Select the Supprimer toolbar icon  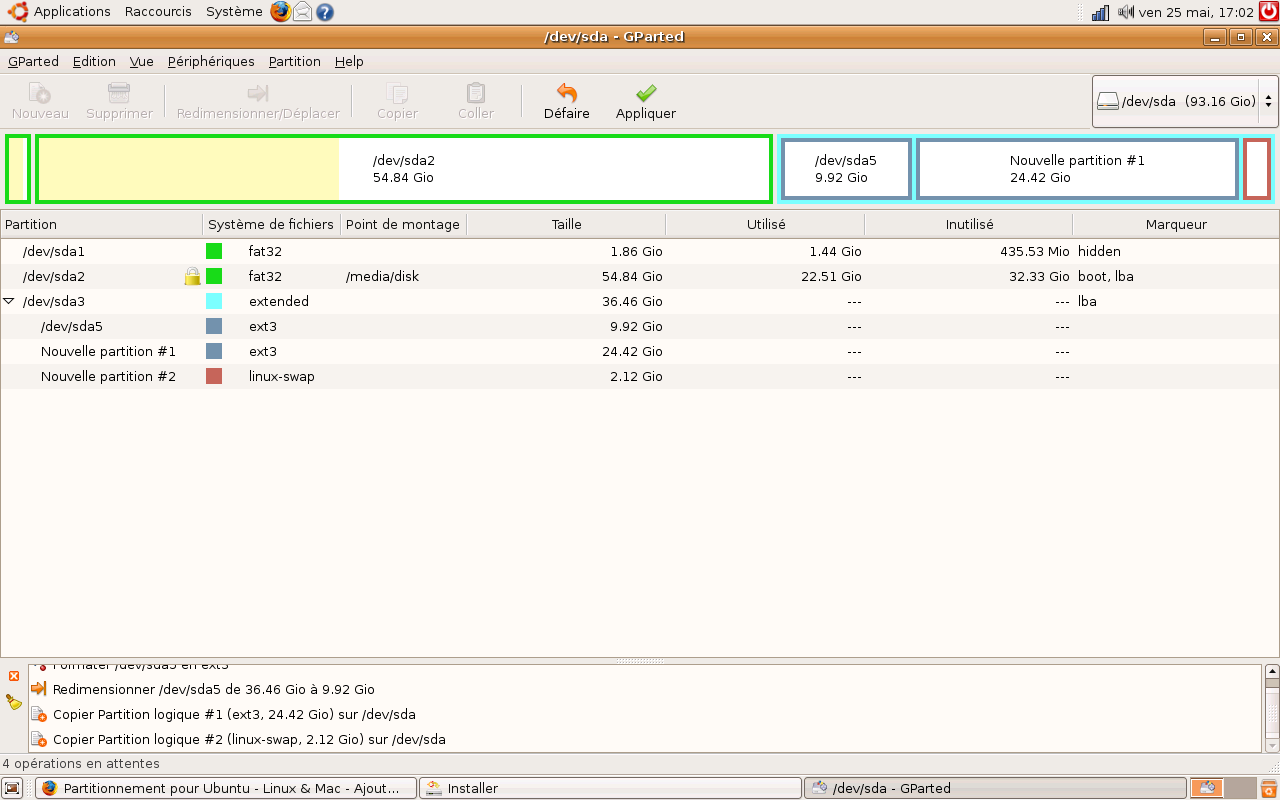118,100
